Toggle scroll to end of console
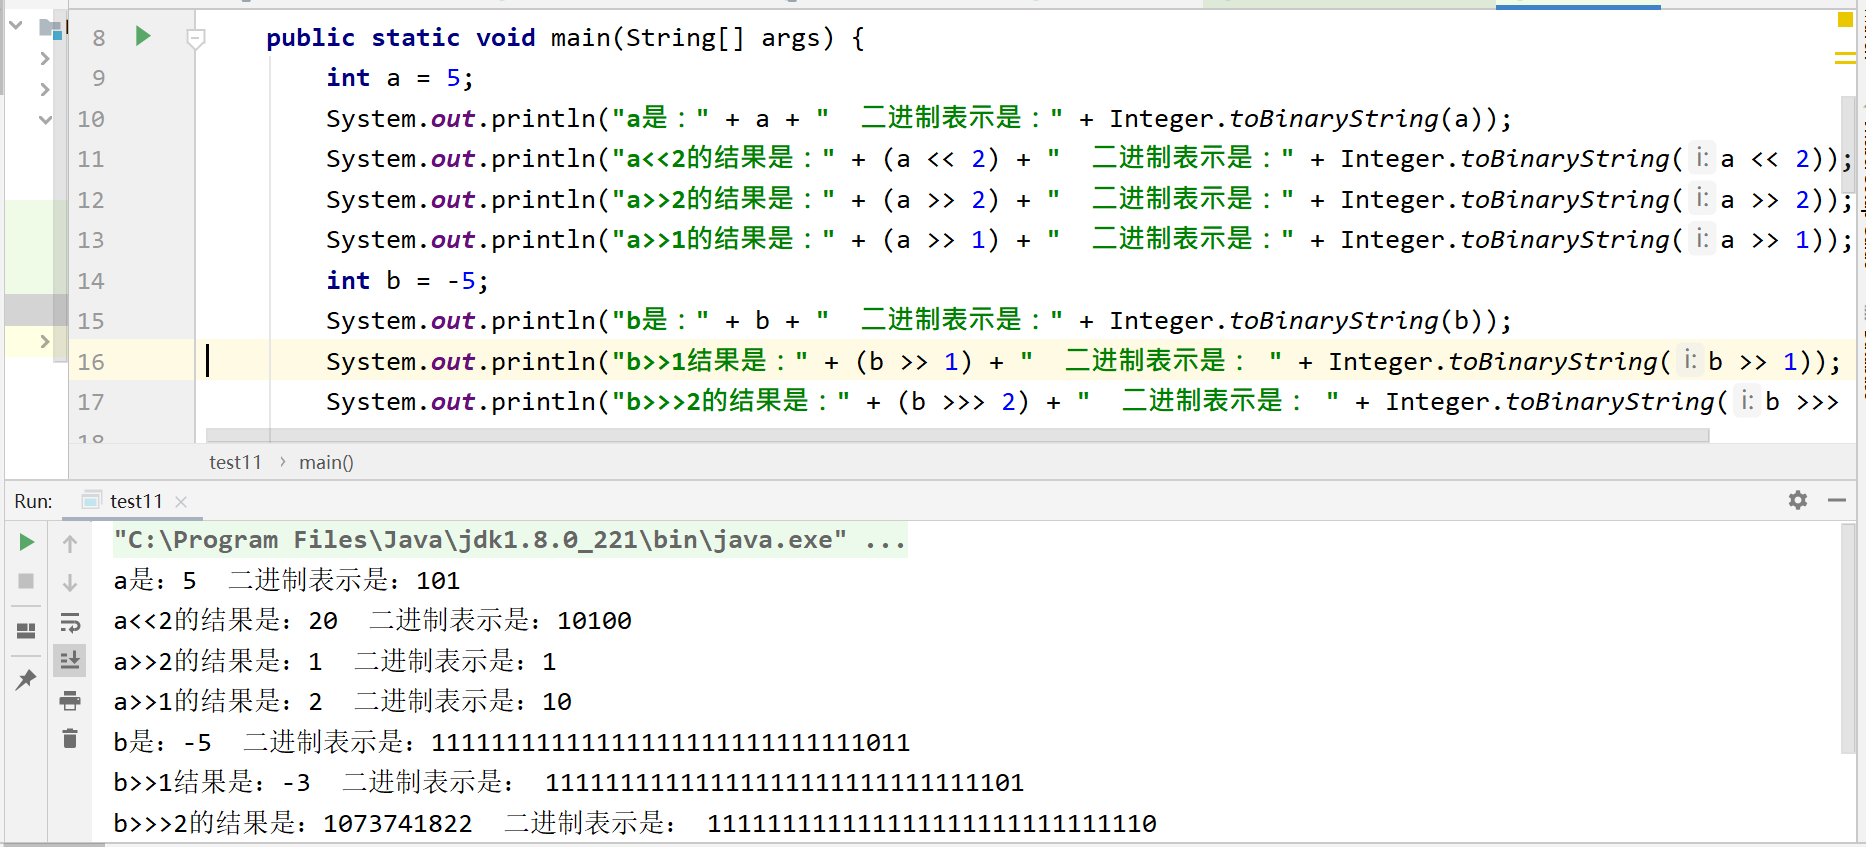 70,660
